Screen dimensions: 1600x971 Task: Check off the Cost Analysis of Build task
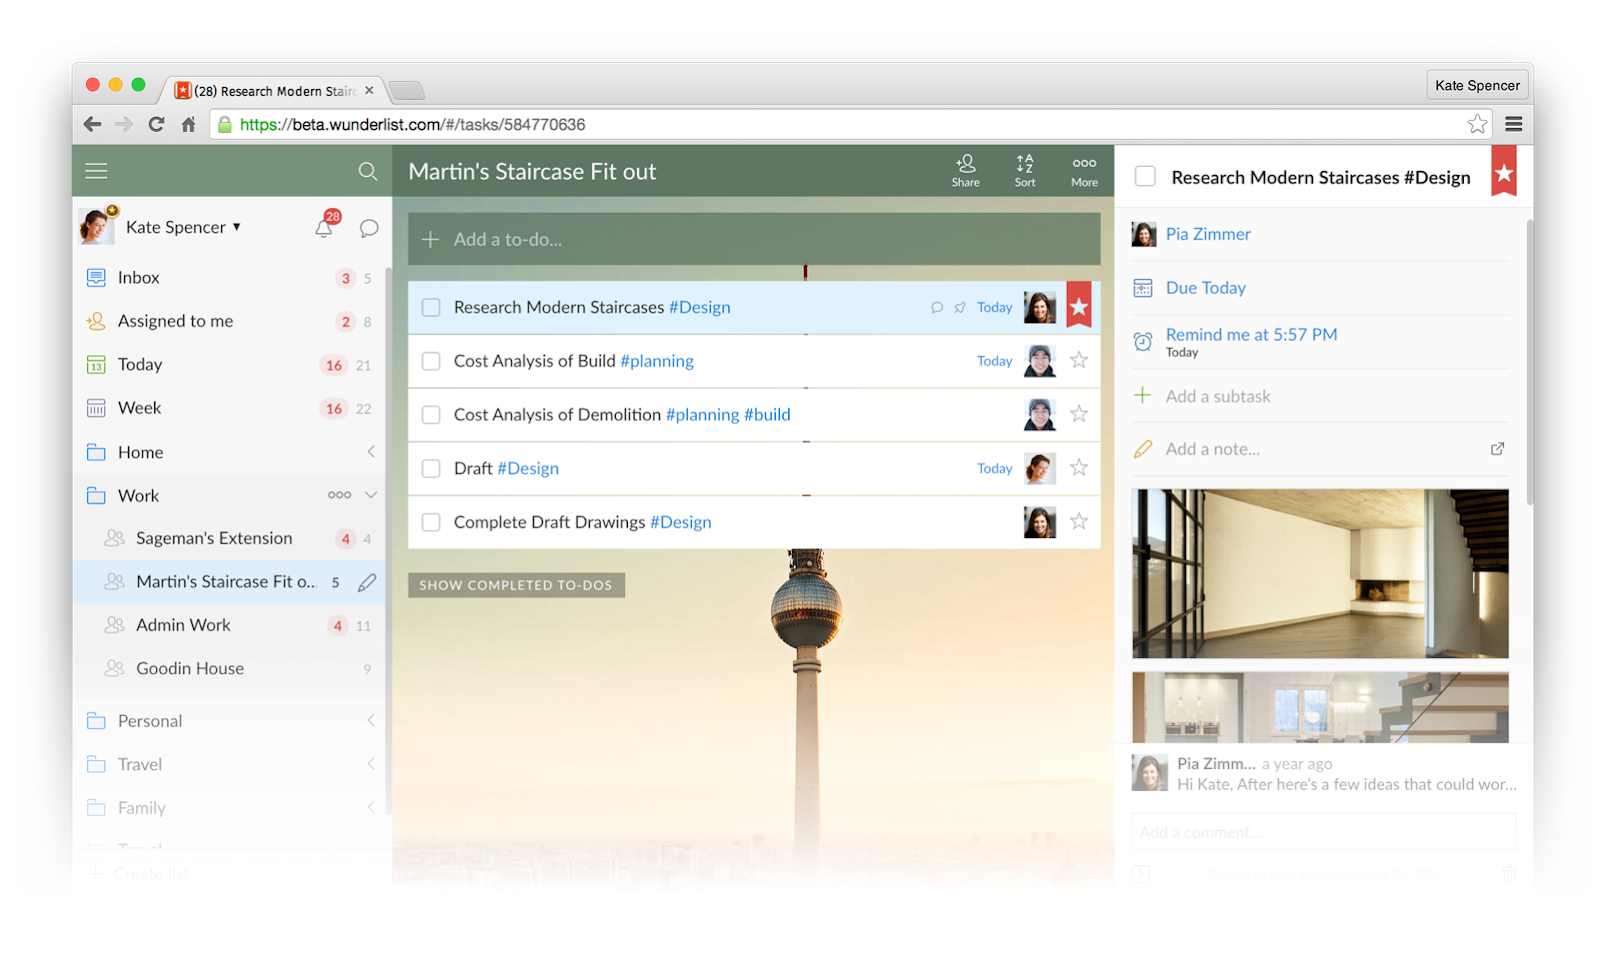(430, 361)
